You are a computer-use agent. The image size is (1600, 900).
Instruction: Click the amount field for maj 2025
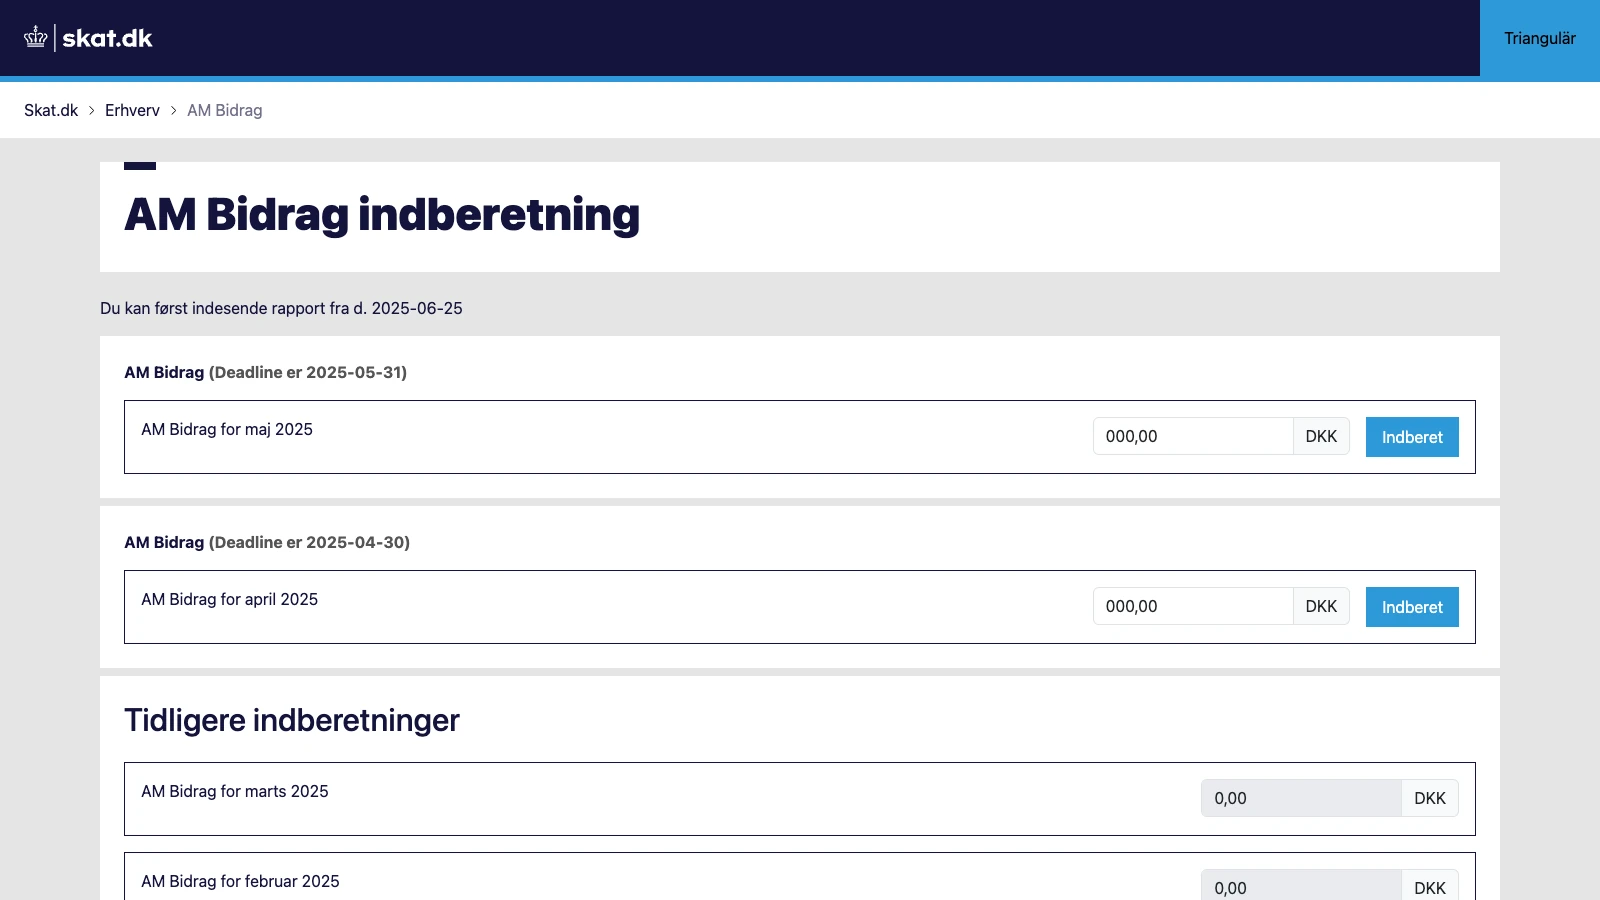click(1193, 436)
